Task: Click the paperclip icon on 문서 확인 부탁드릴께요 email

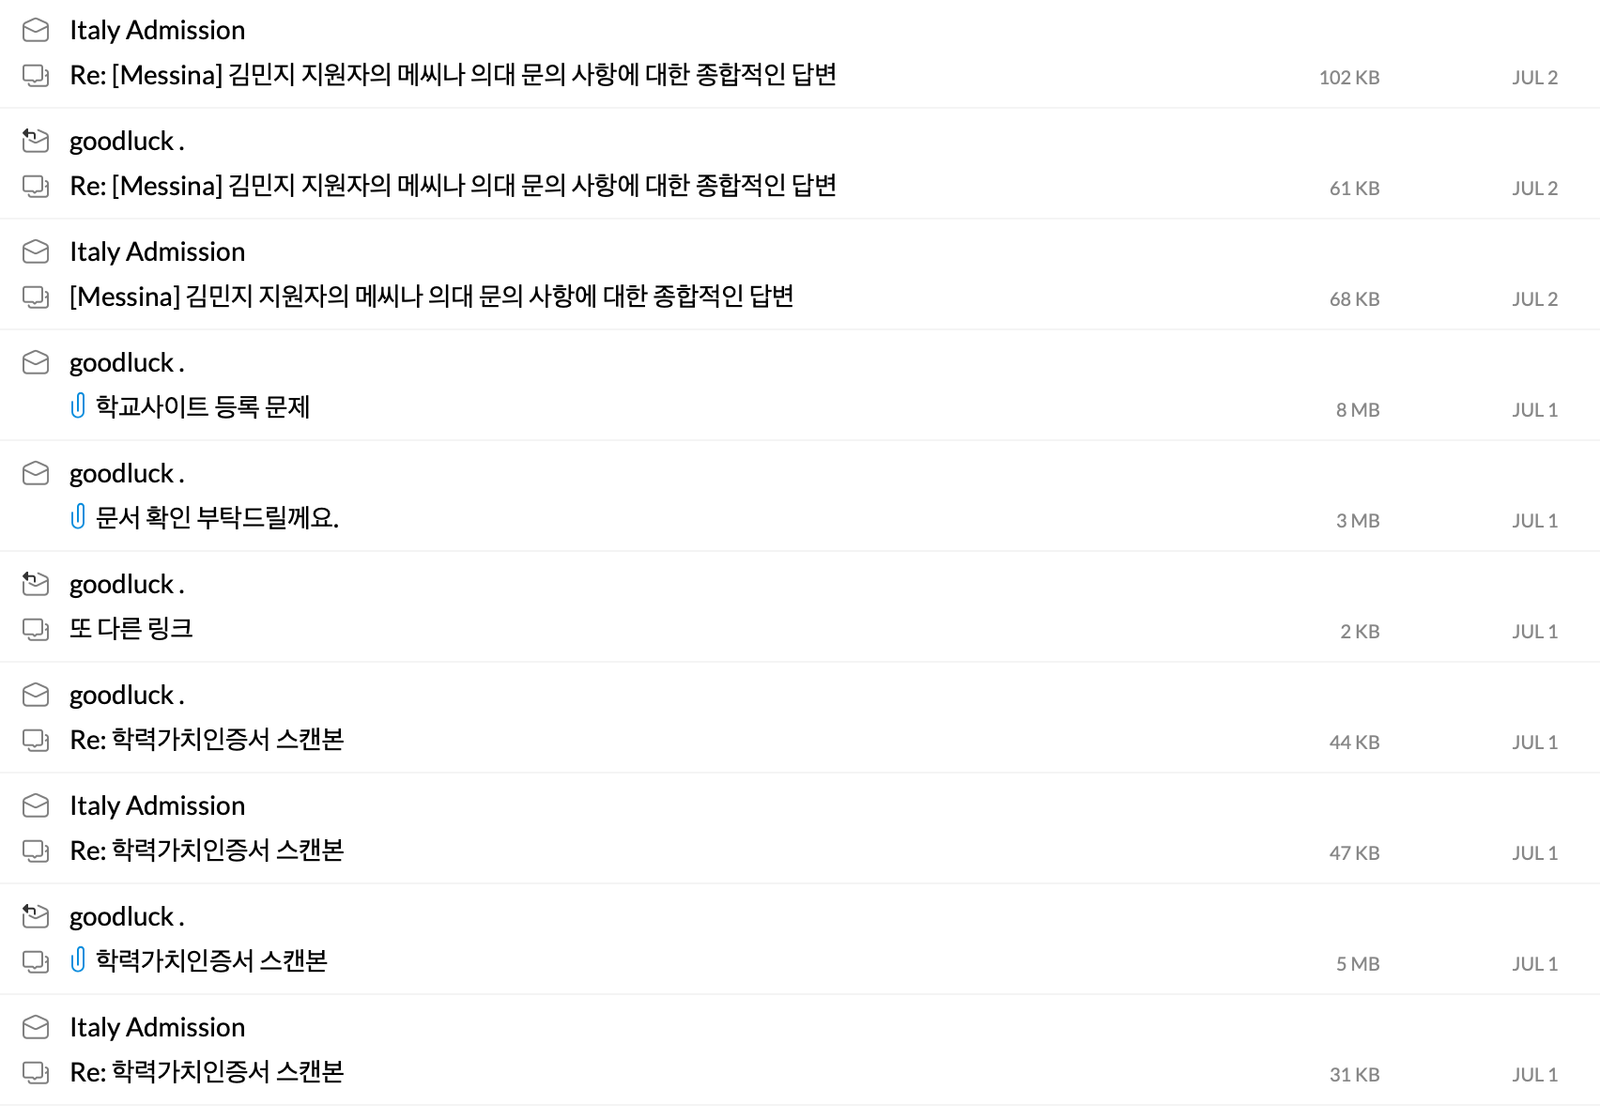Action: (x=78, y=517)
